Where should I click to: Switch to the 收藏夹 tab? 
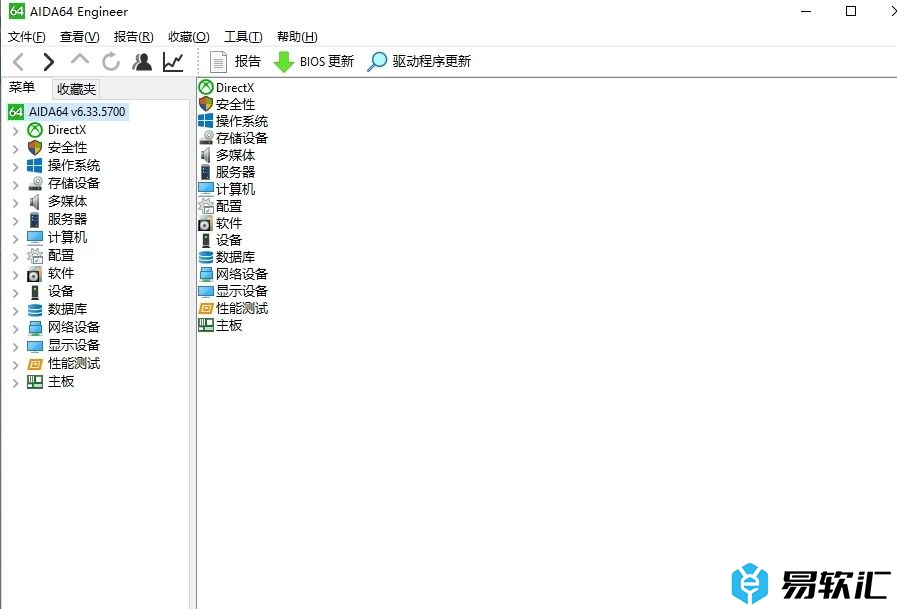tap(76, 89)
